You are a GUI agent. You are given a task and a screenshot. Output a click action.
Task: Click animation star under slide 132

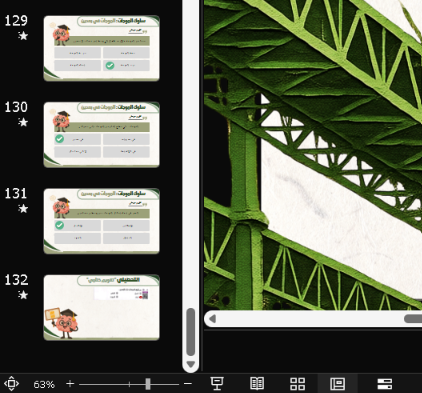[23, 295]
